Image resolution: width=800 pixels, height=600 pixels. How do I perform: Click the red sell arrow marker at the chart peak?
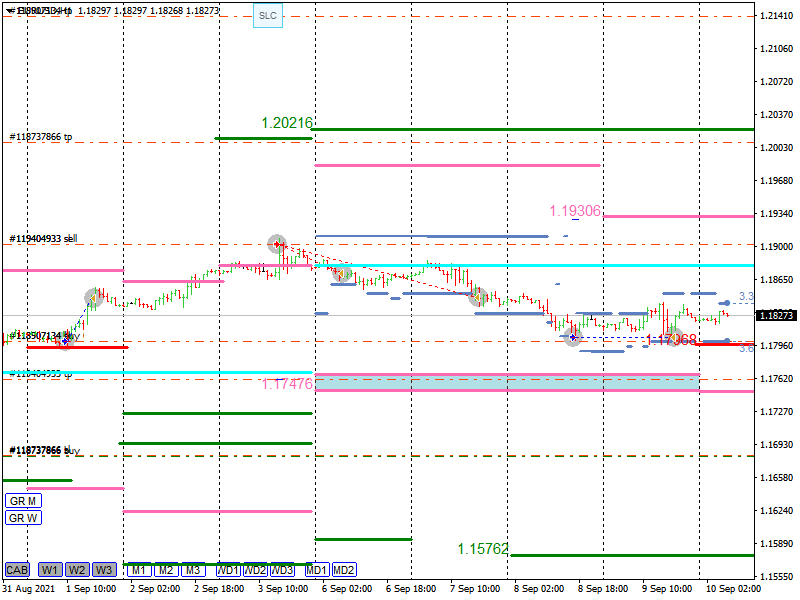pos(277,243)
